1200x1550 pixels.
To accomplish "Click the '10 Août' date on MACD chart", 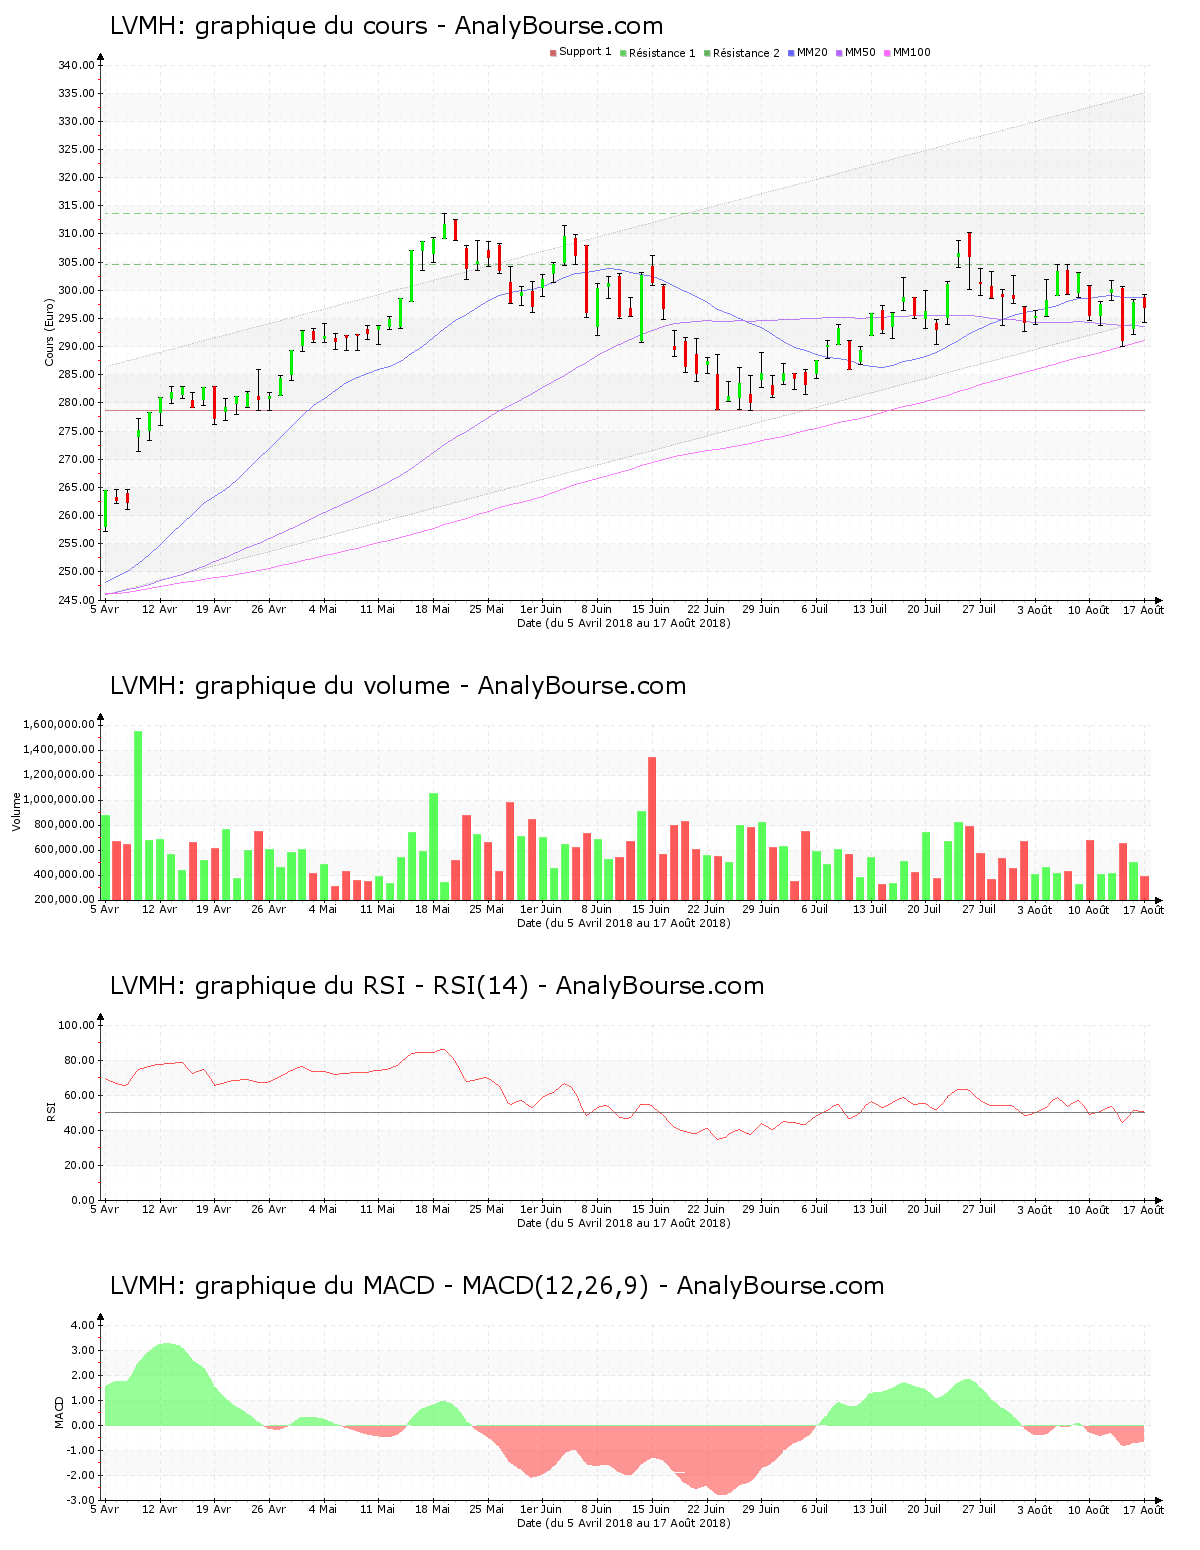I will coord(1088,1510).
